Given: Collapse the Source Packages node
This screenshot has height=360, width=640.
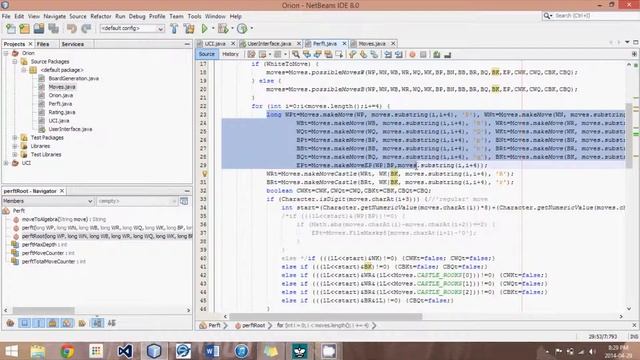Looking at the screenshot, I should click(x=15, y=62).
